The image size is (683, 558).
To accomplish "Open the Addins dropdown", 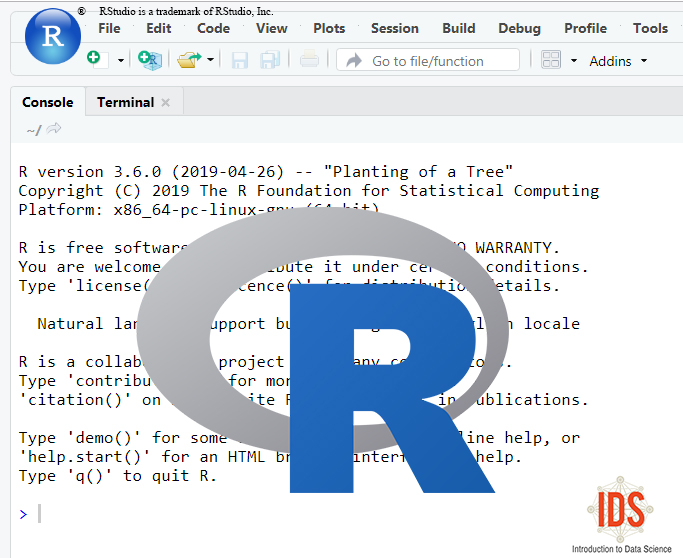I will tap(618, 61).
